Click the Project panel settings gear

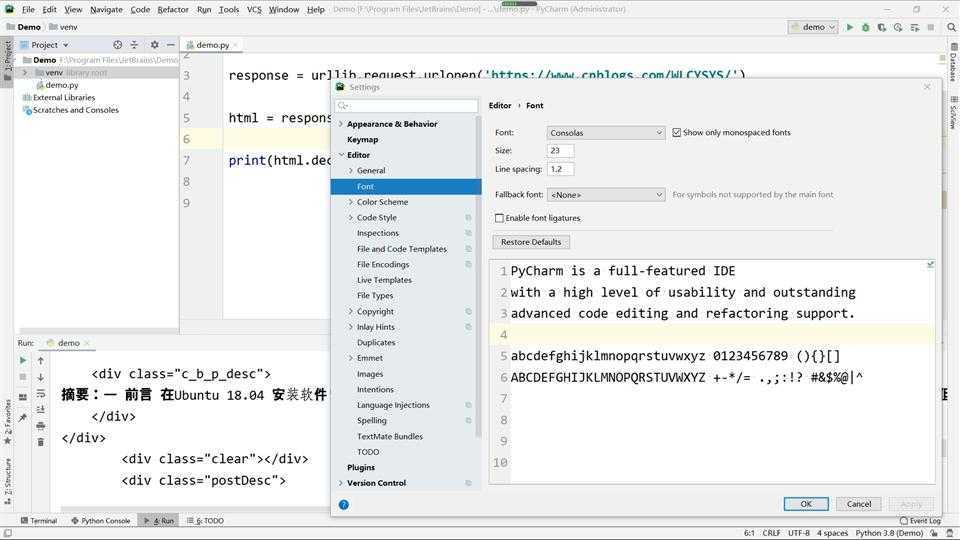(x=154, y=45)
